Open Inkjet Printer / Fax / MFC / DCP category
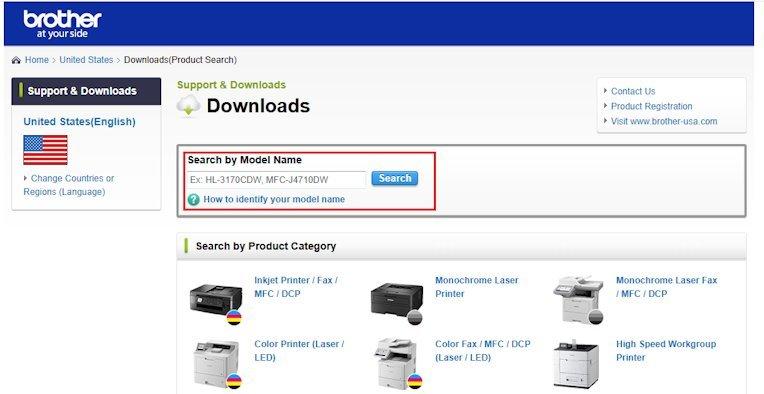This screenshot has height=394, width=764. click(296, 287)
